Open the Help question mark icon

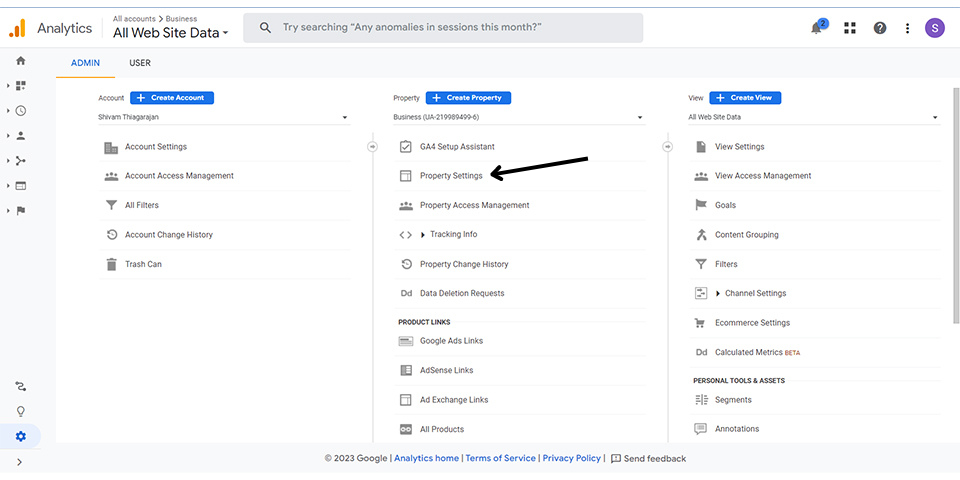point(880,28)
